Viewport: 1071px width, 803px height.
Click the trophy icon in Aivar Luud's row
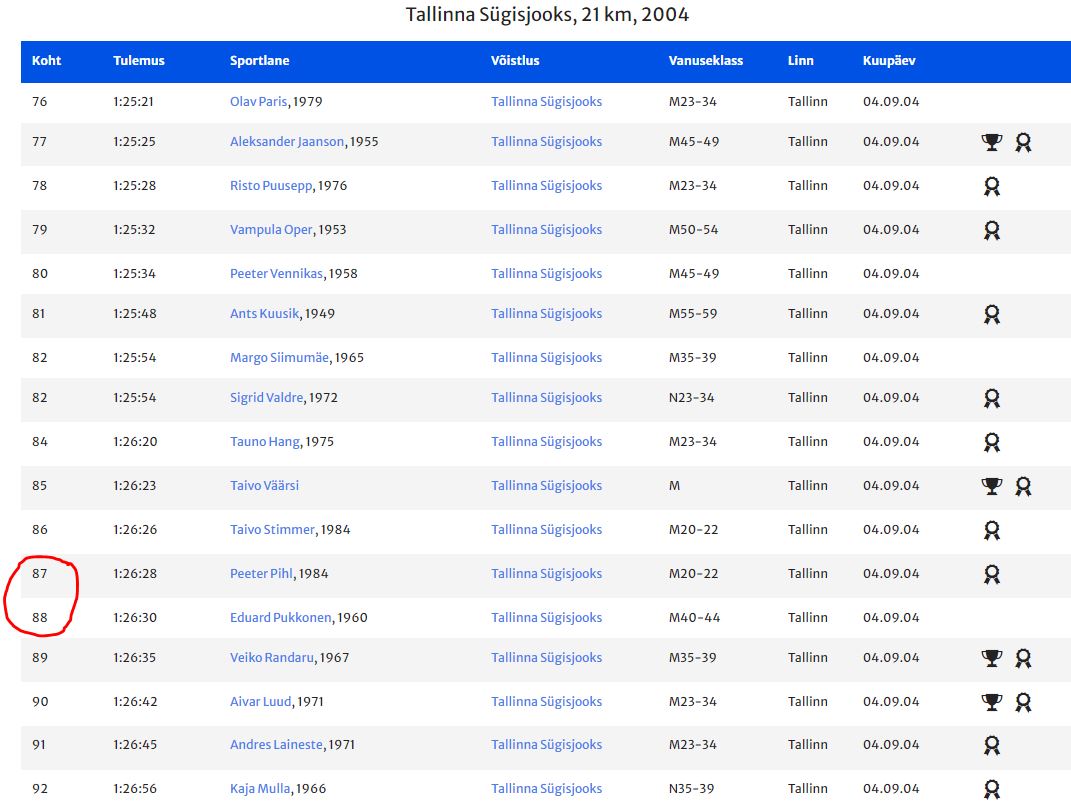[x=992, y=702]
